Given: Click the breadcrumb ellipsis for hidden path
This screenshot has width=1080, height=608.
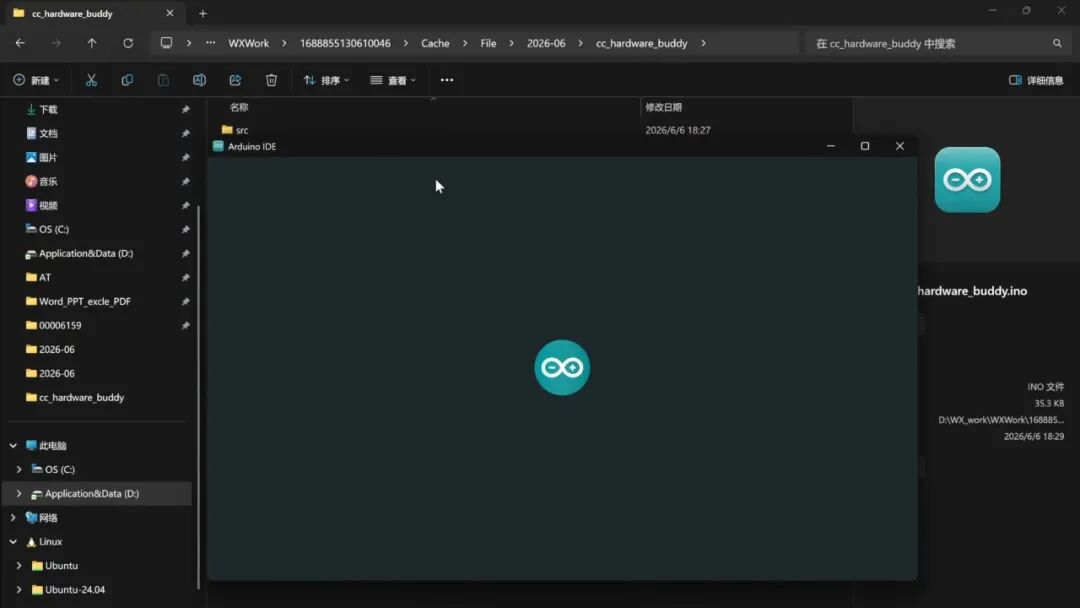Looking at the screenshot, I should pos(210,43).
